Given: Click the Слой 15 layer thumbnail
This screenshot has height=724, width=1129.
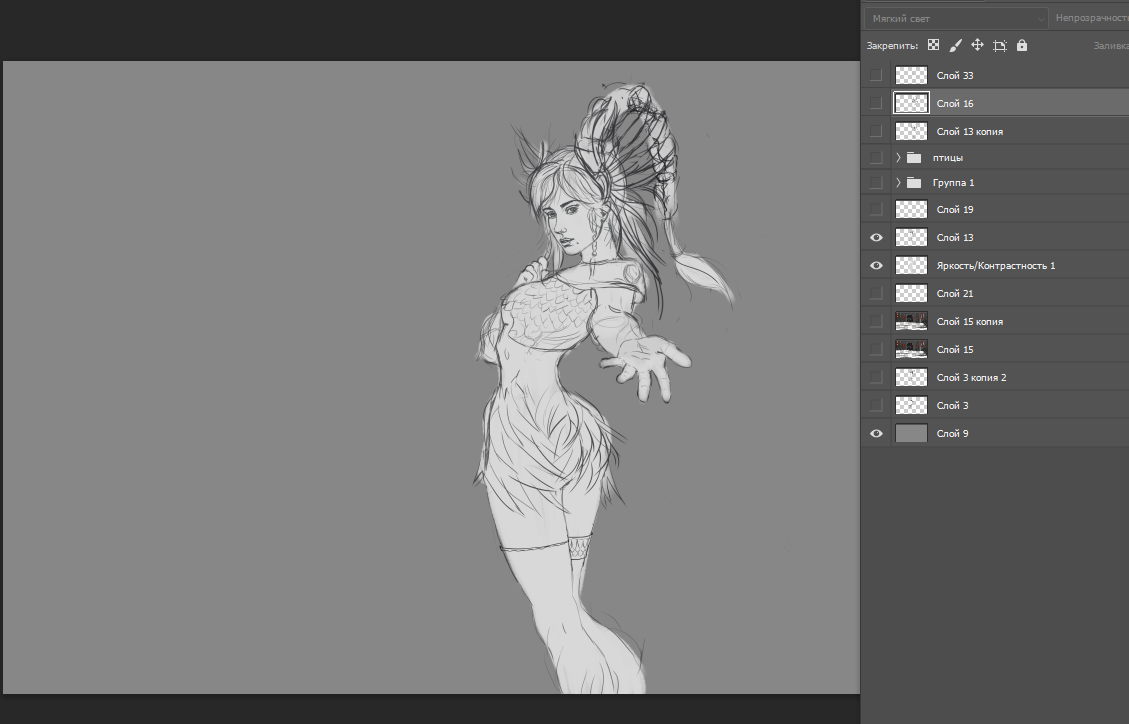Looking at the screenshot, I should point(911,350).
